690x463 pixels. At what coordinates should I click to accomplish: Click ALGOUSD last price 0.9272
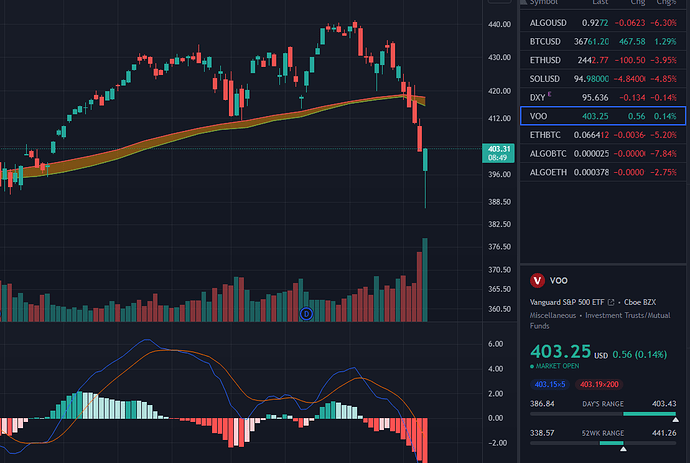coord(595,23)
